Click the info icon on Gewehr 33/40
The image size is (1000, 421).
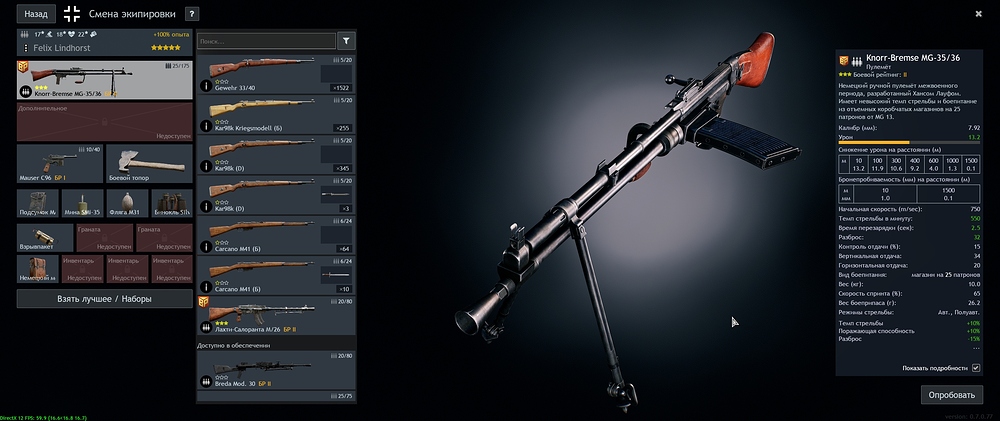[x=206, y=86]
